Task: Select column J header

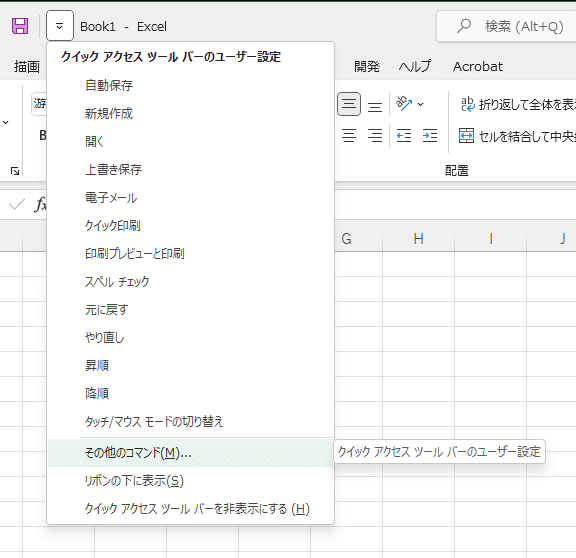Action: point(551,239)
